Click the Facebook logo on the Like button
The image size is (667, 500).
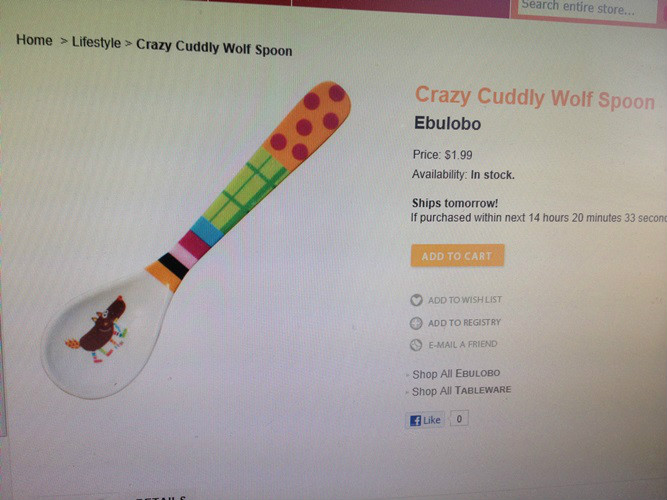415,420
